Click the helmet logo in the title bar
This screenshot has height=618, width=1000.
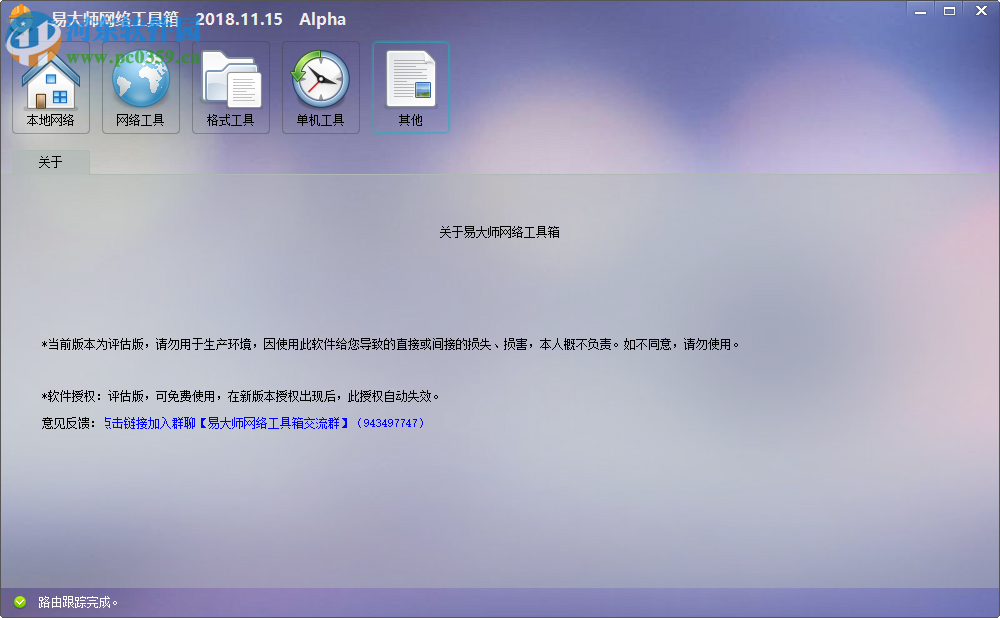click(21, 17)
